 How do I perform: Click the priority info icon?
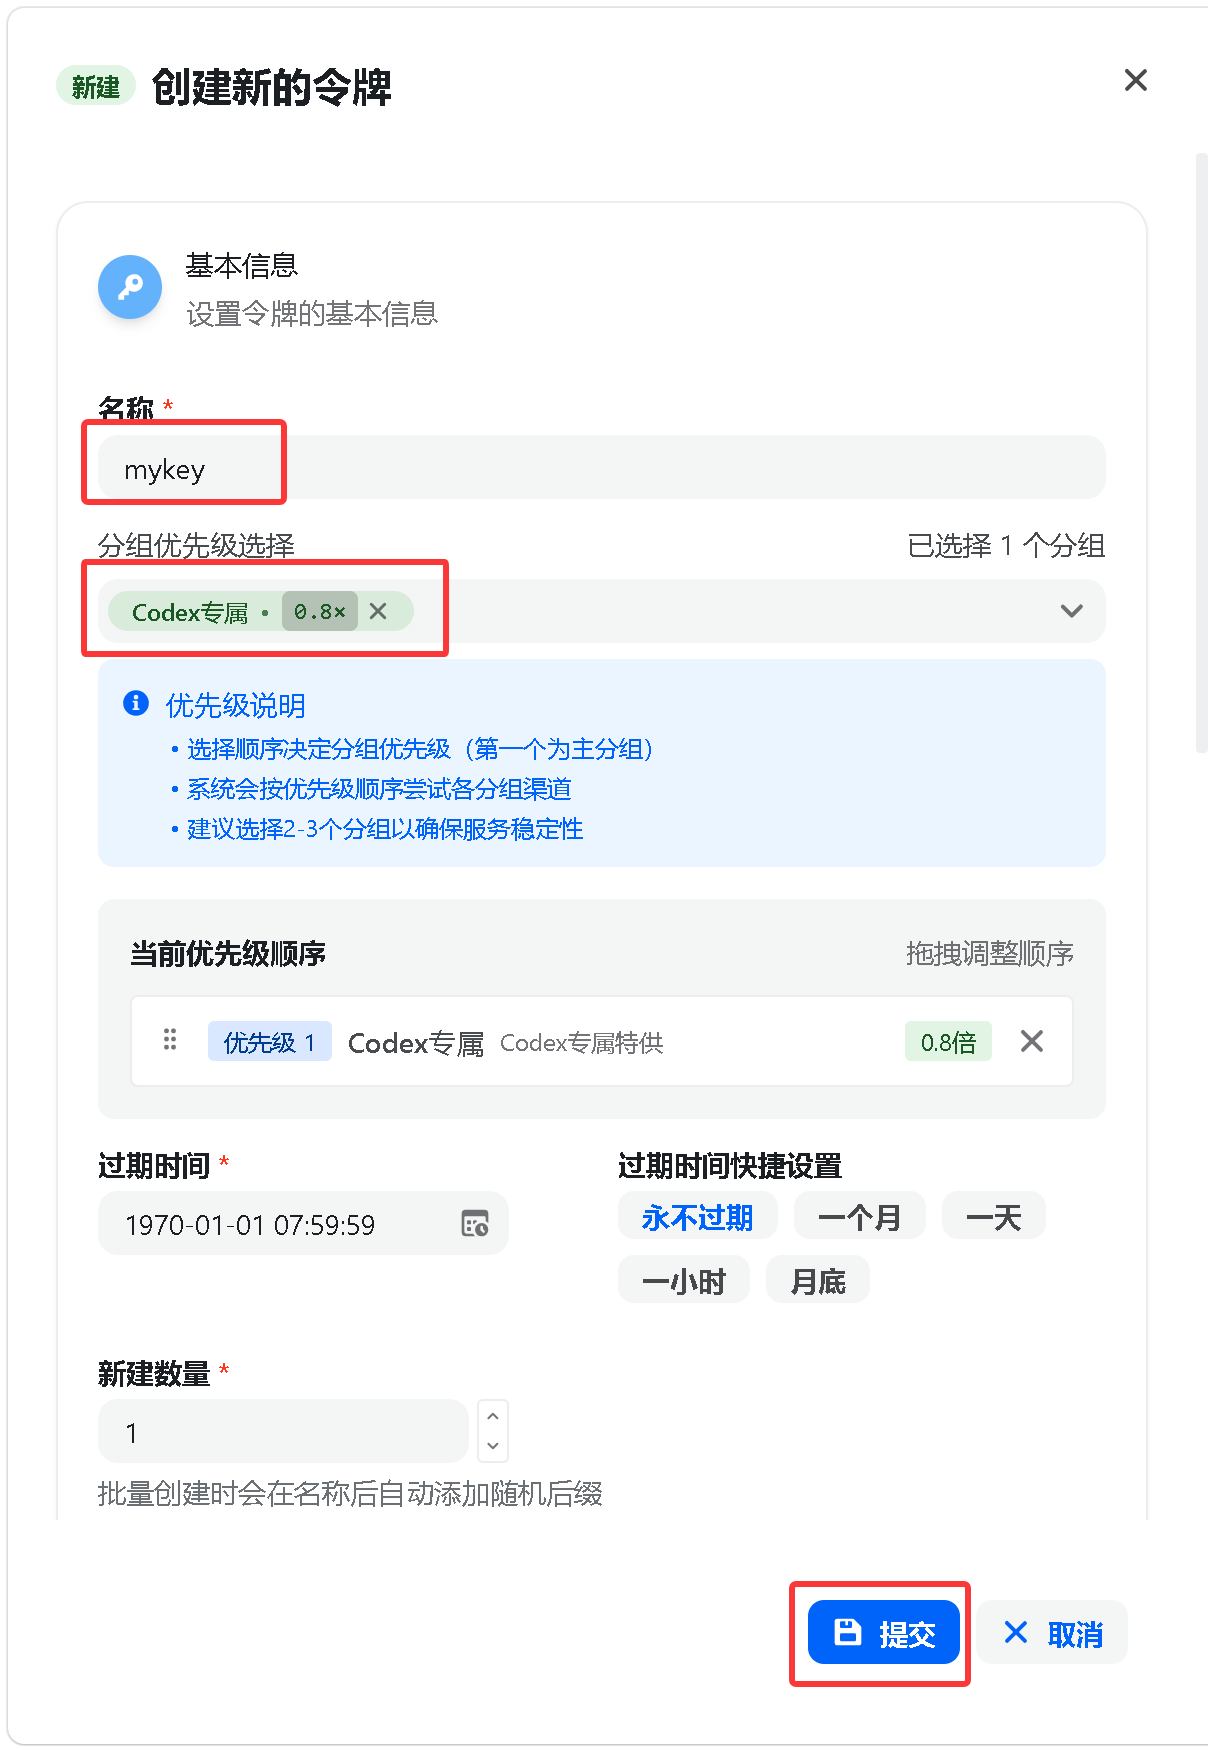click(x=136, y=703)
